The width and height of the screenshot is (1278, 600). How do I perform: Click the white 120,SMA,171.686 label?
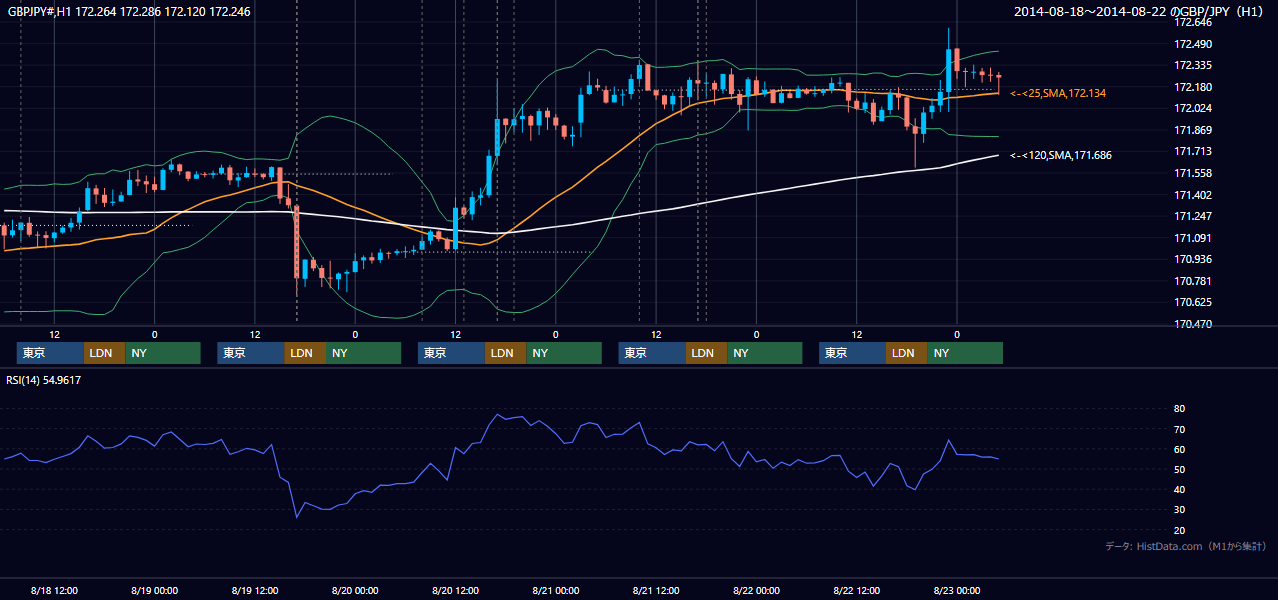pyautogui.click(x=1061, y=155)
